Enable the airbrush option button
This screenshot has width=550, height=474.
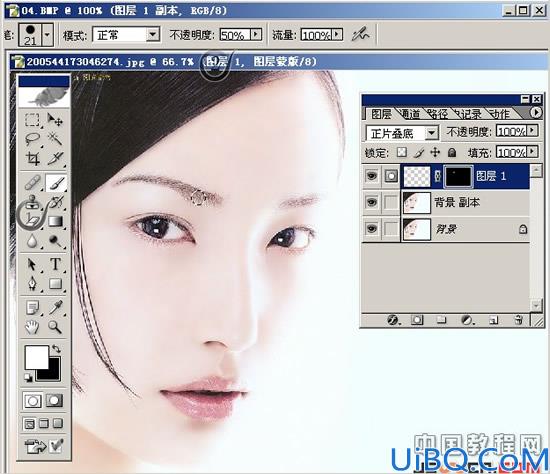pos(361,35)
